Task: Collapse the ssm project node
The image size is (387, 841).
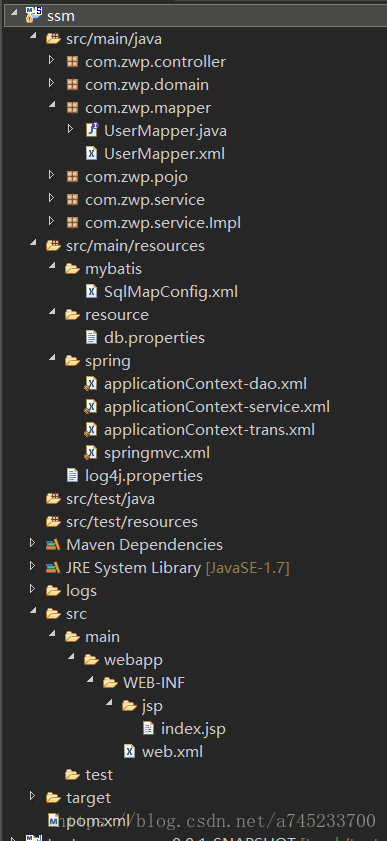Action: point(14,13)
